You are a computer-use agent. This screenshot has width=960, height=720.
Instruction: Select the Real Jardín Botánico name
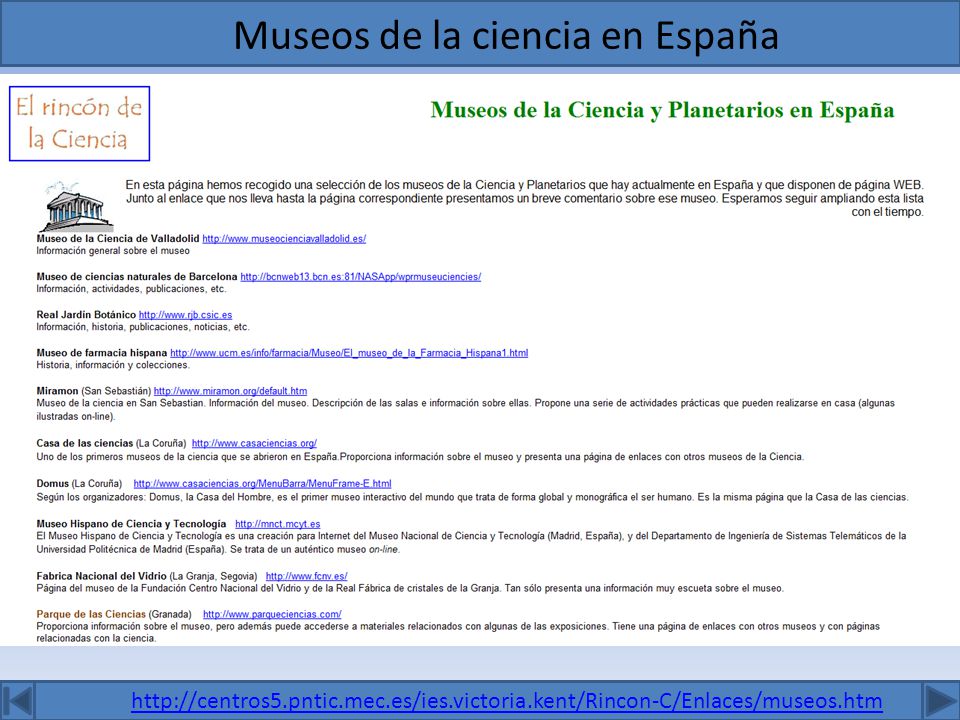pyautogui.click(x=86, y=315)
